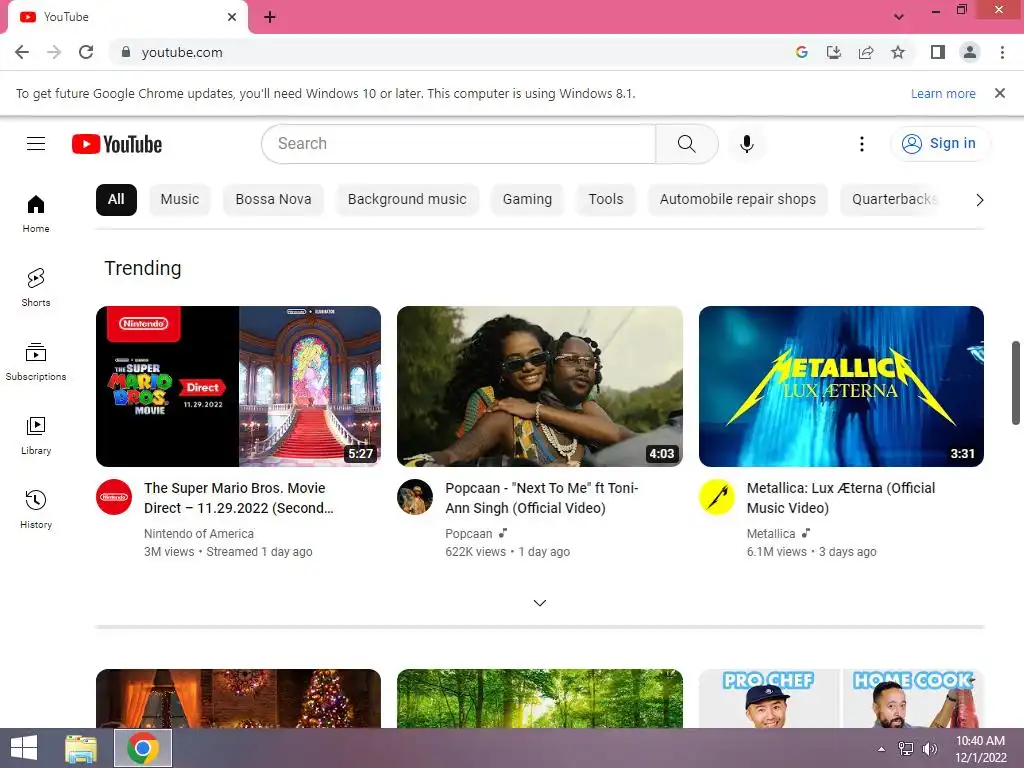Click site lock icon in address bar
This screenshot has width=1024, height=768.
126,52
